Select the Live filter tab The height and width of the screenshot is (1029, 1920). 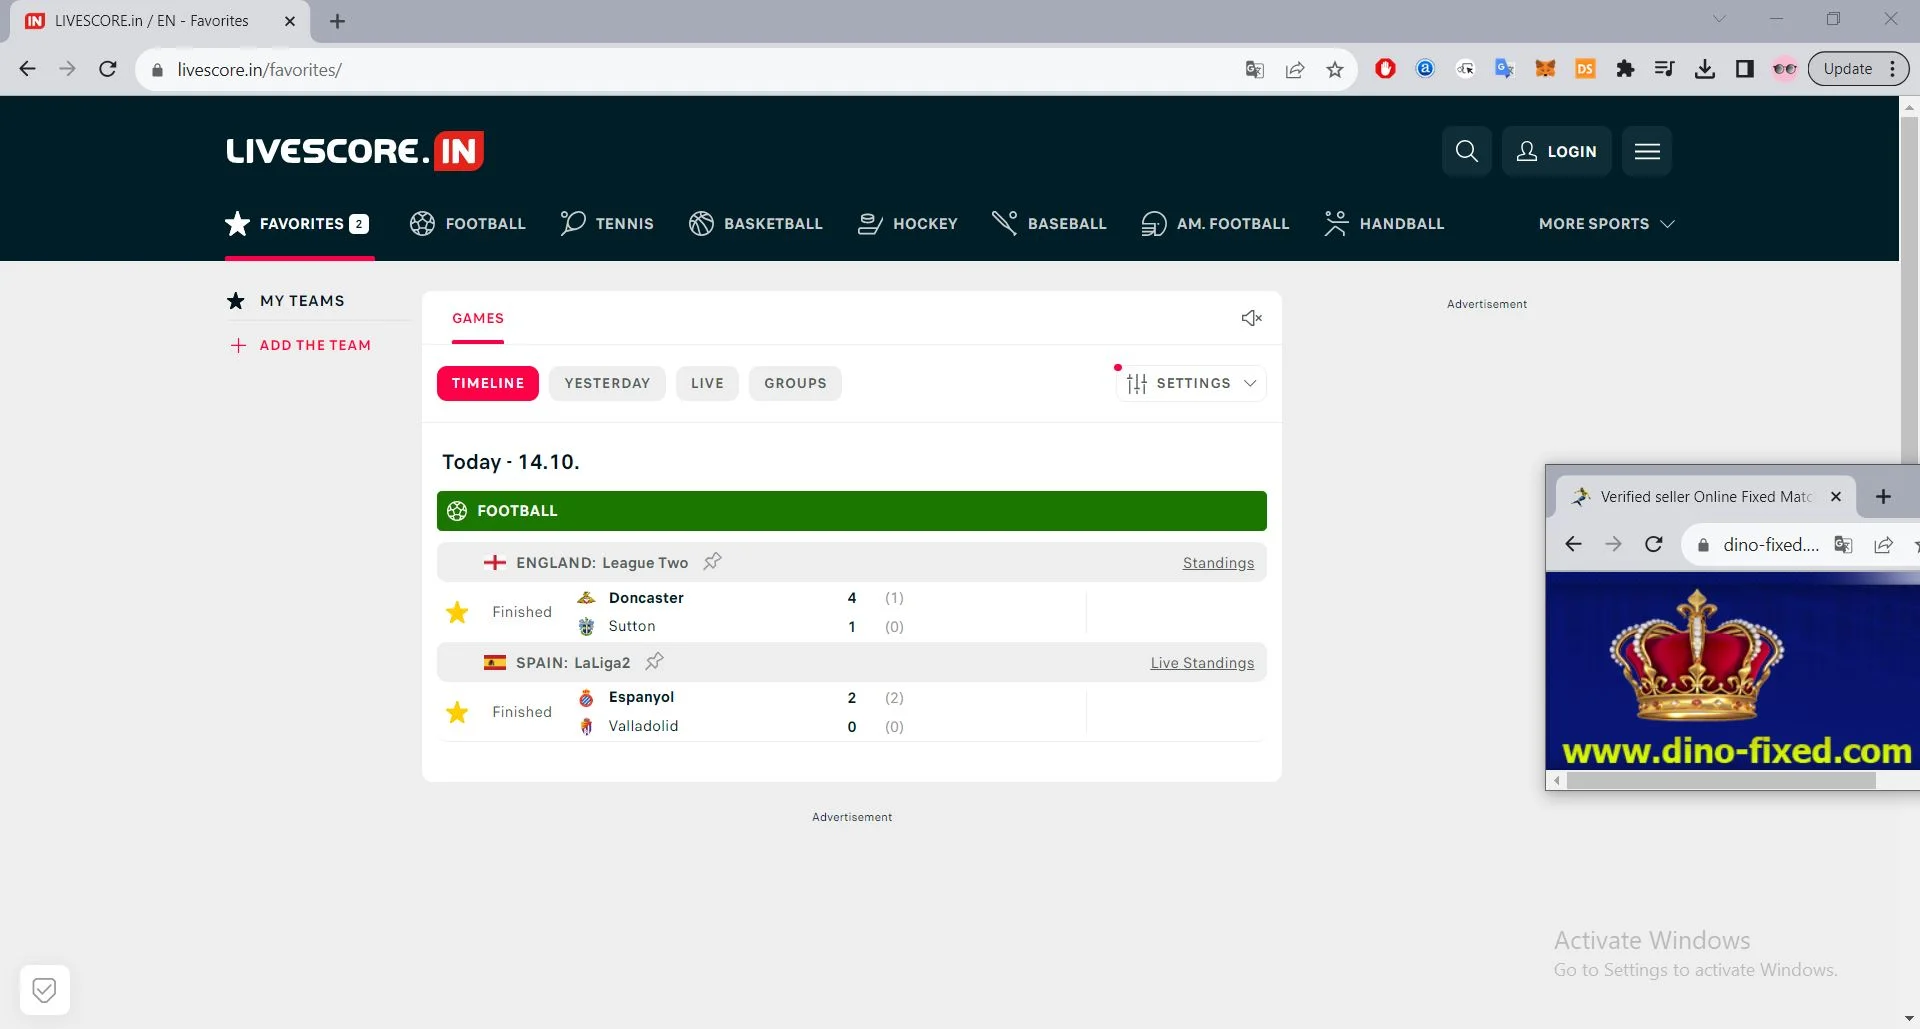coord(707,383)
